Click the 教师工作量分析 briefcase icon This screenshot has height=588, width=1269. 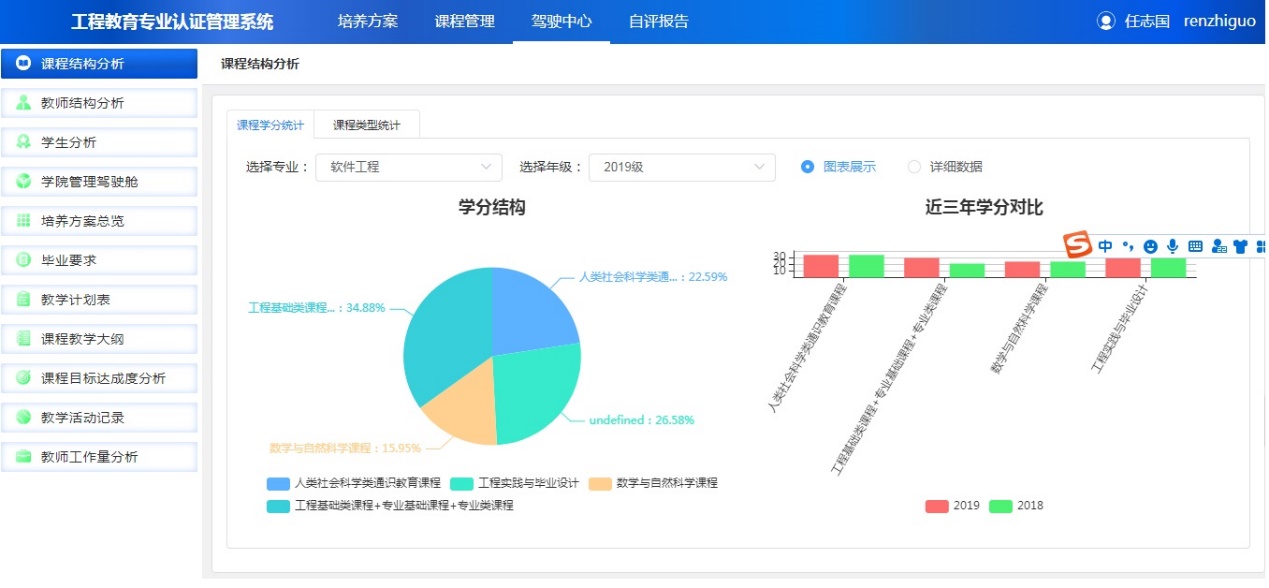[x=24, y=457]
